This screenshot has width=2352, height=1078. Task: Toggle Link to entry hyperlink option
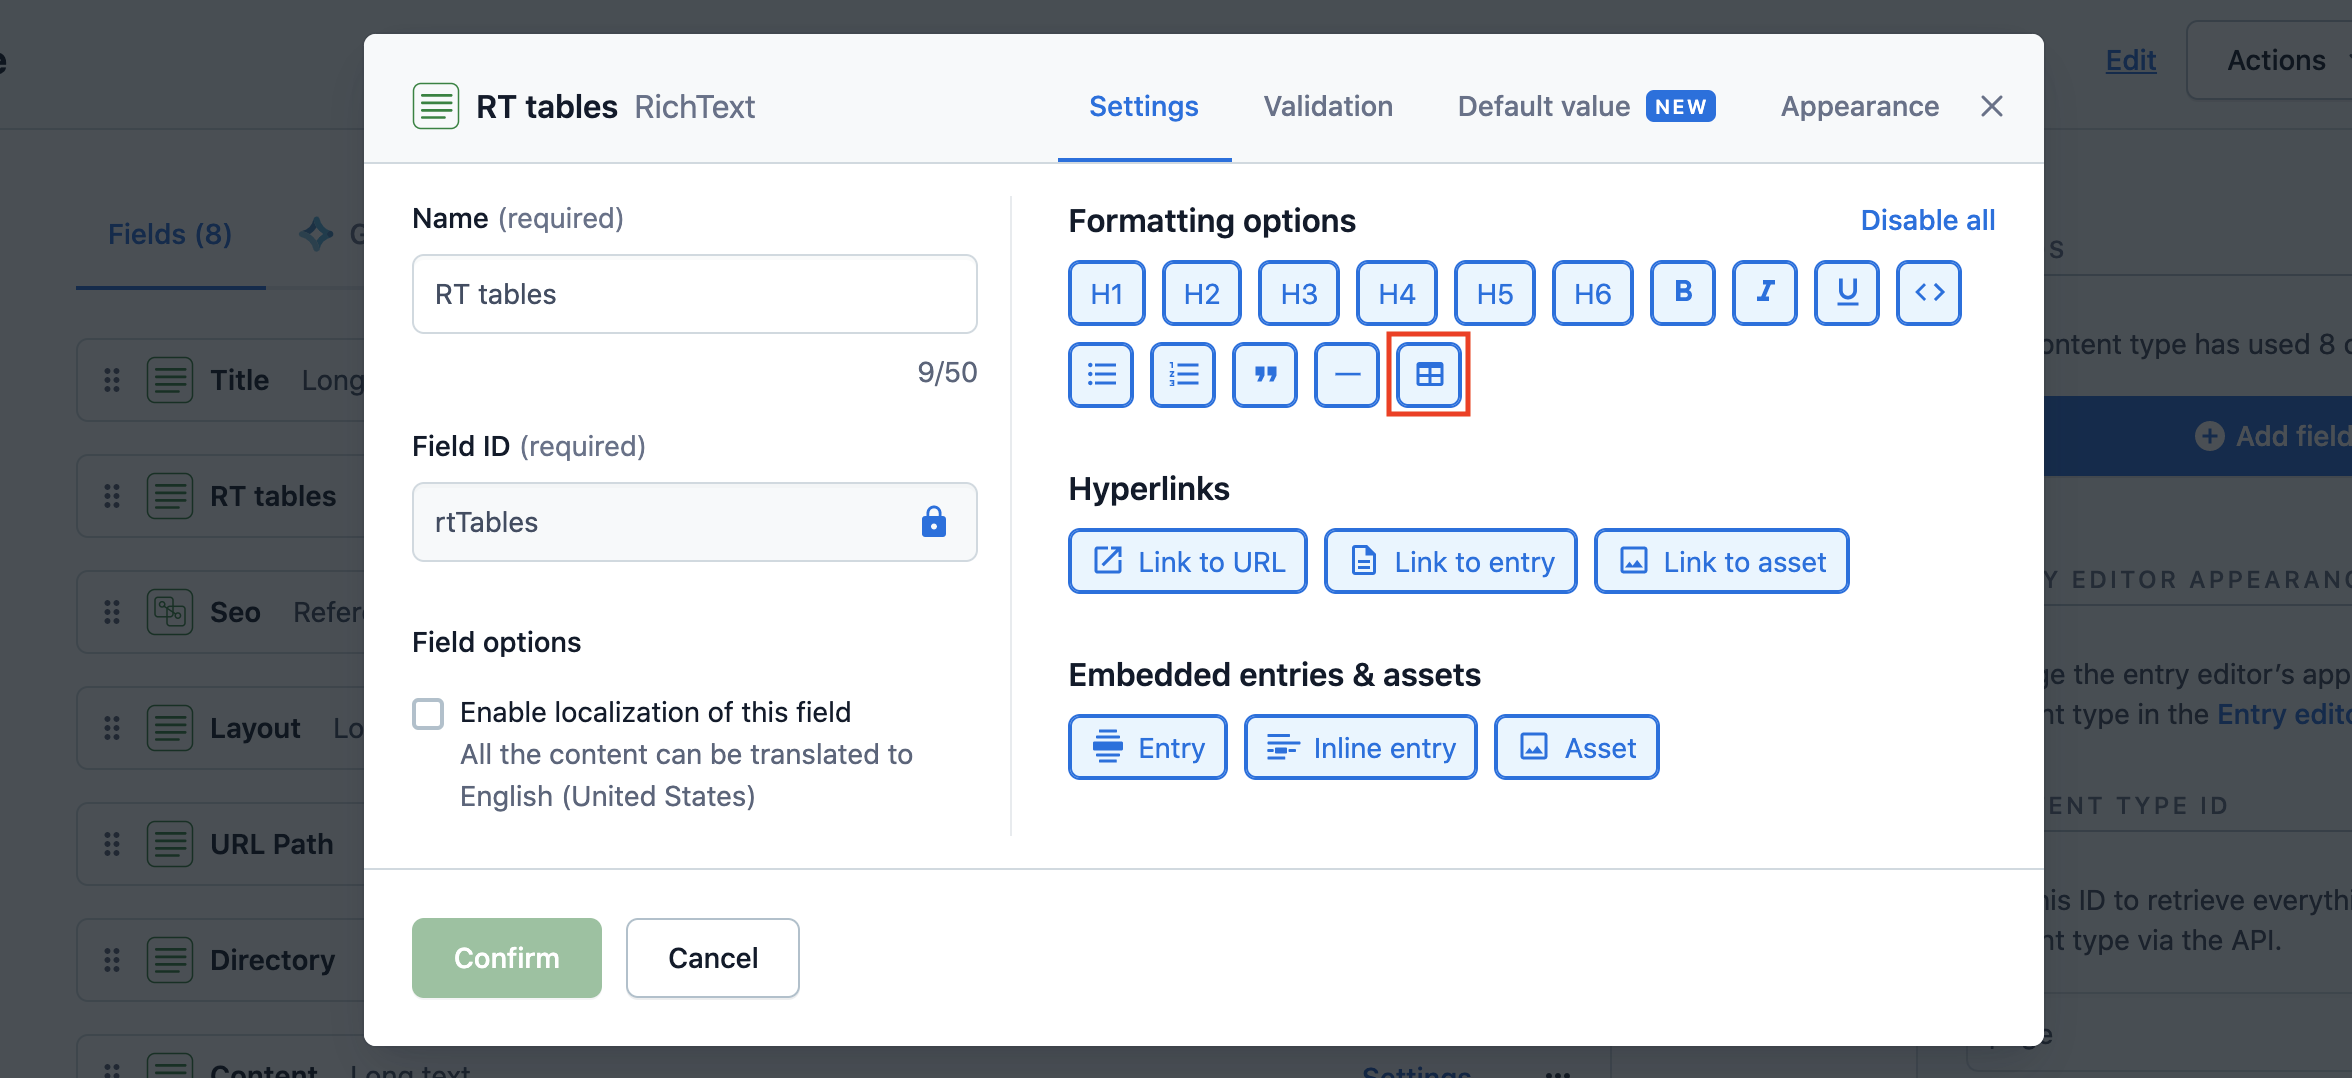1451,561
